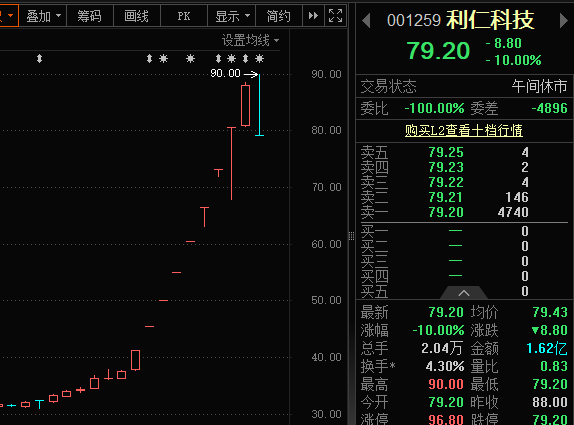Click the stock name 利仁科技
Screen dimensions: 574x425
(491, 20)
